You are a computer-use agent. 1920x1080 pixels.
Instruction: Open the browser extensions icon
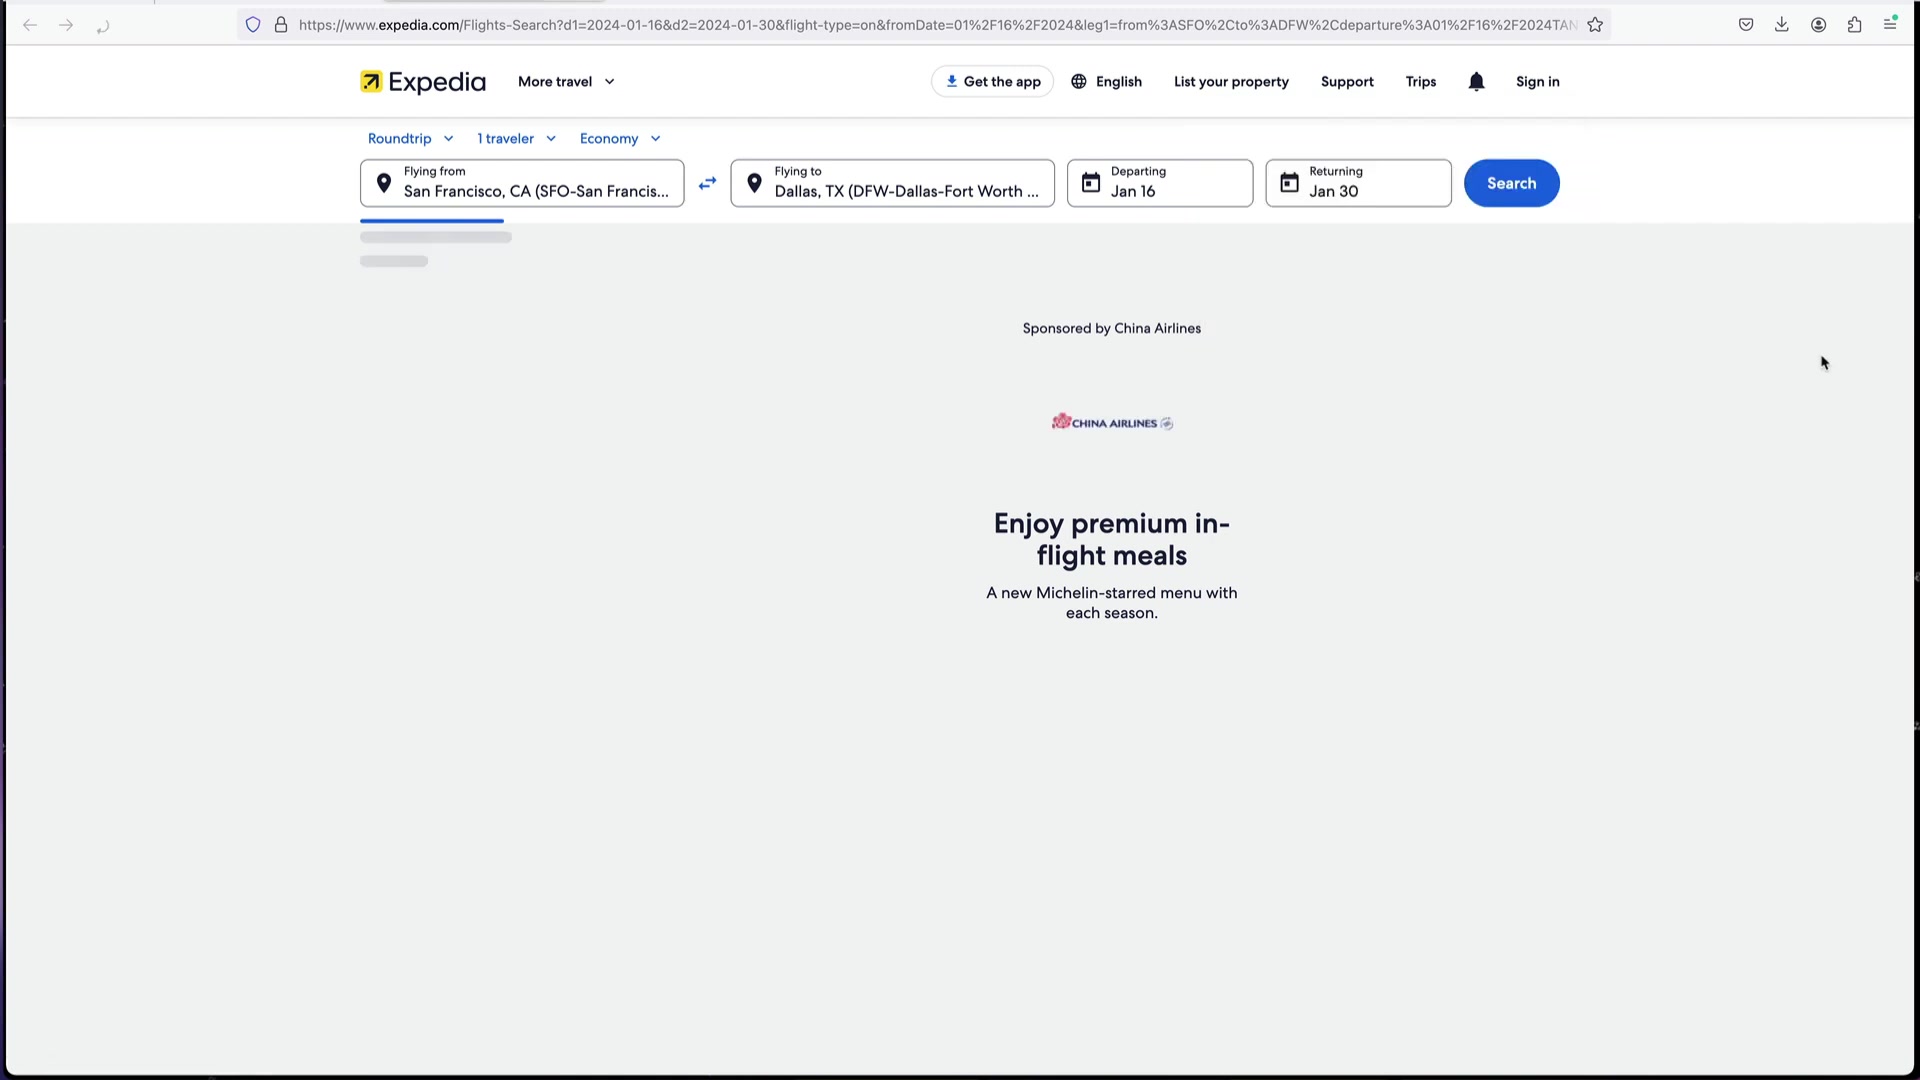coord(1855,25)
